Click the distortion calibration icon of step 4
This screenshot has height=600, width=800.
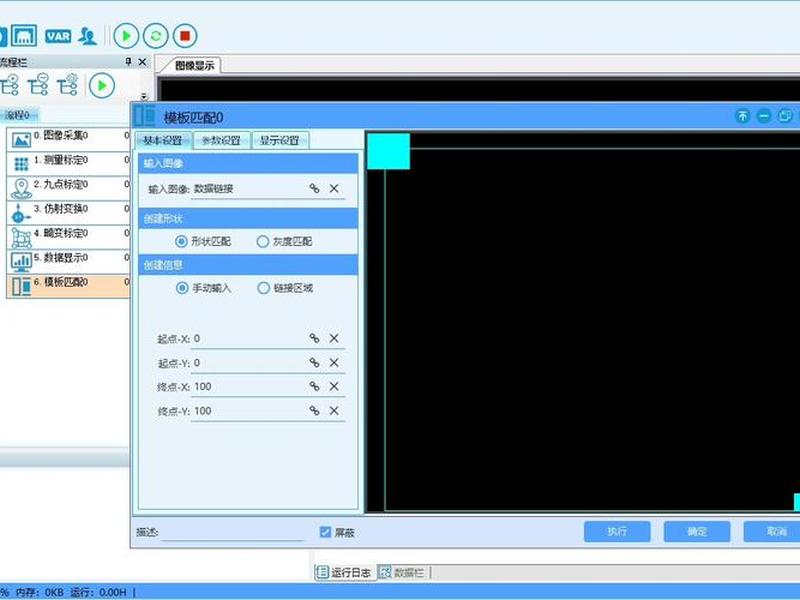[x=21, y=238]
